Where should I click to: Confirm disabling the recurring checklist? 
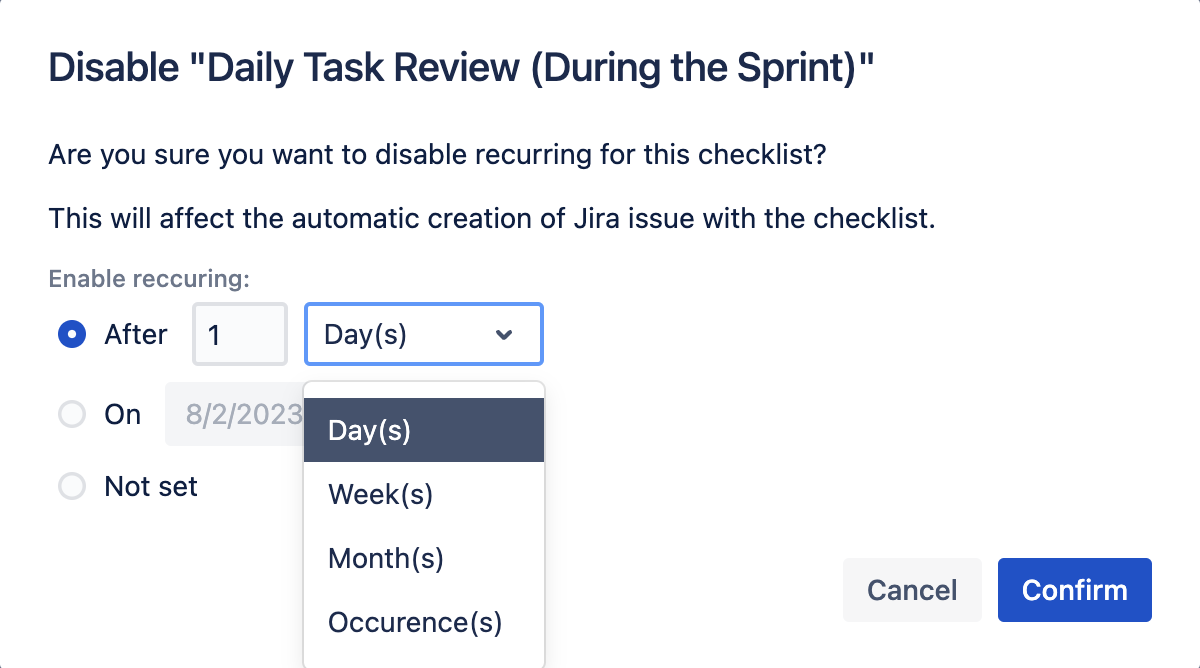click(1074, 590)
